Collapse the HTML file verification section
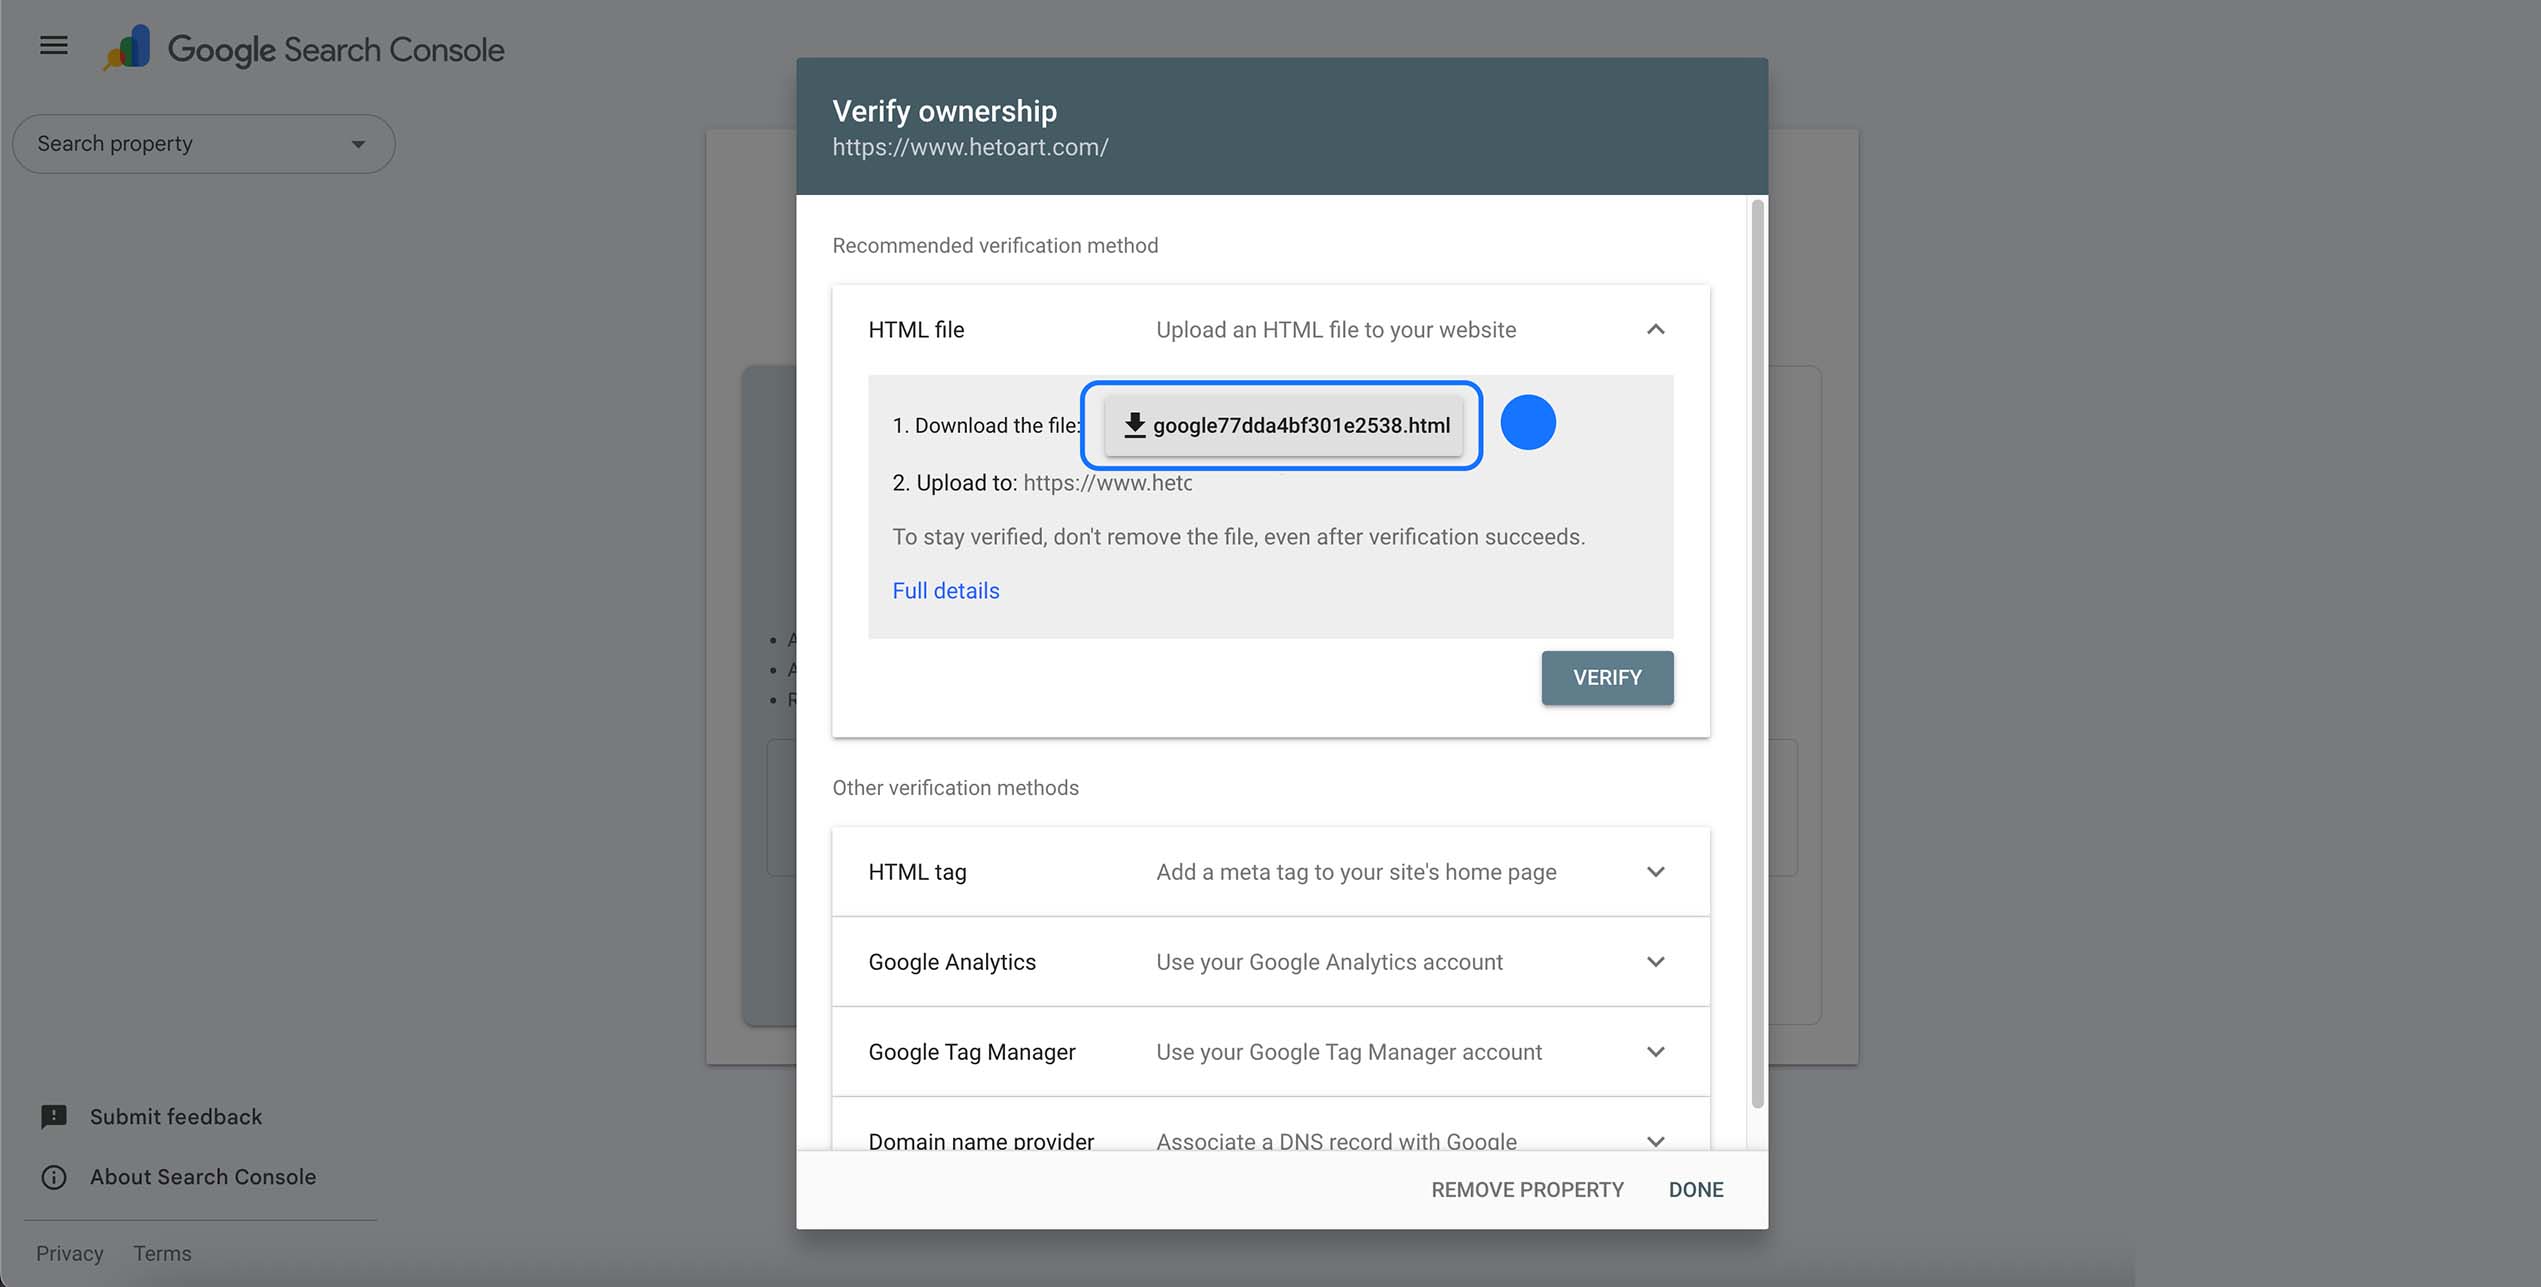2541x1287 pixels. pyautogui.click(x=1656, y=329)
